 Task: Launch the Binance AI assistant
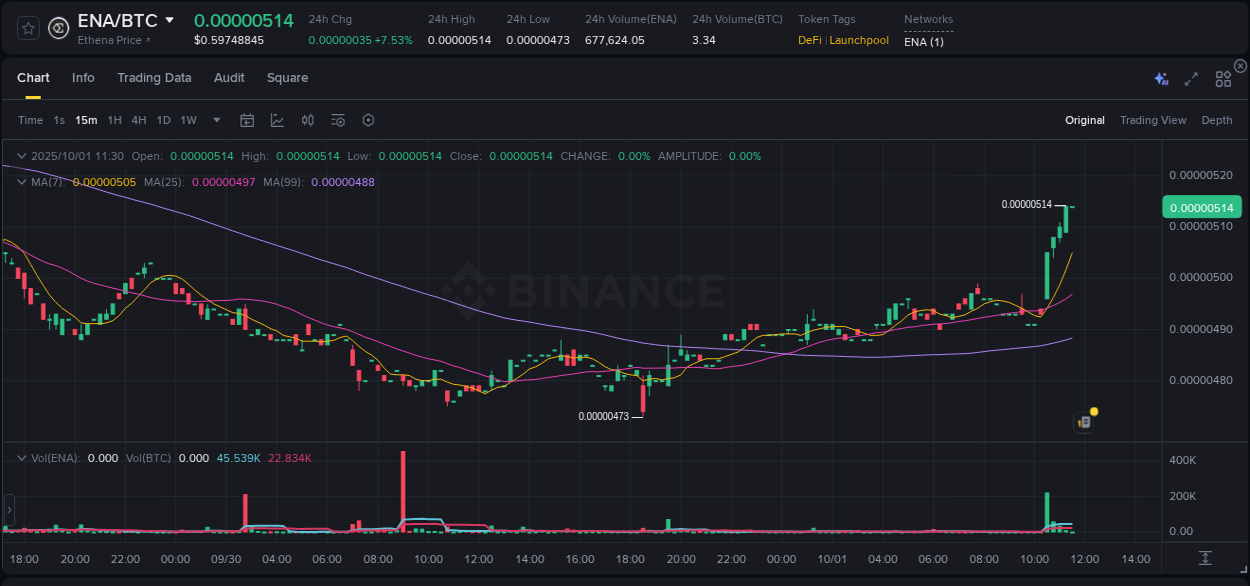pos(1160,77)
